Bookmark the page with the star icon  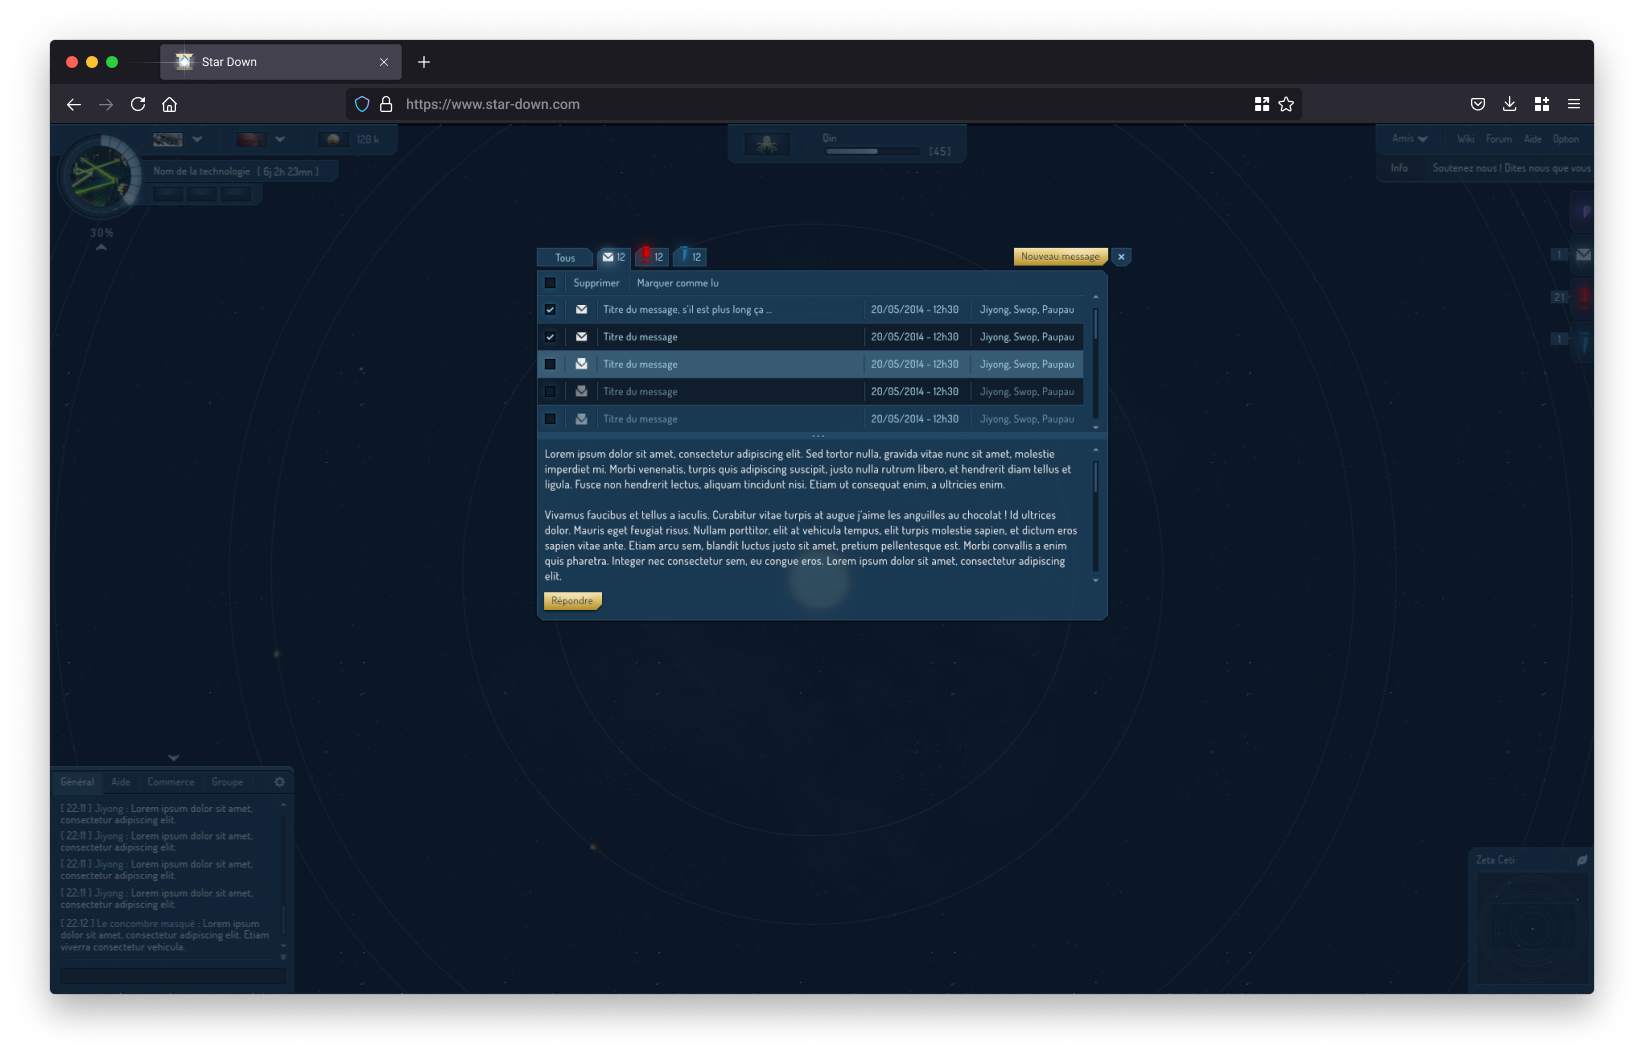[x=1286, y=104]
